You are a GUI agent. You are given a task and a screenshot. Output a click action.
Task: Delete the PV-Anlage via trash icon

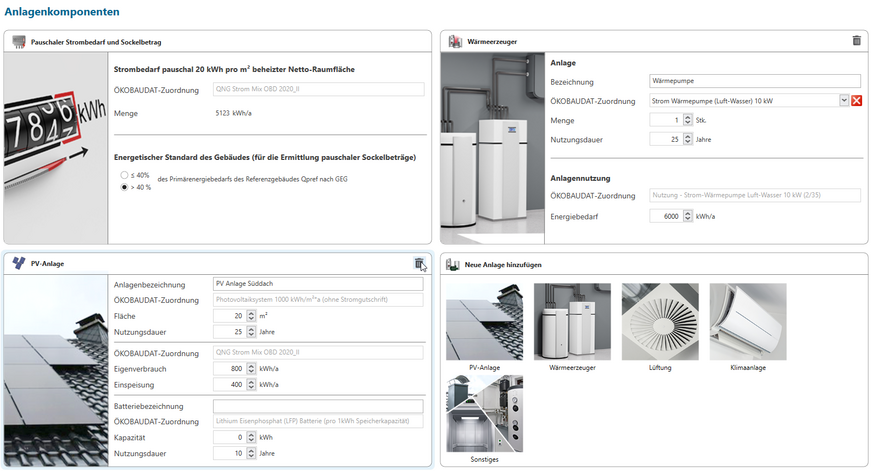419,263
